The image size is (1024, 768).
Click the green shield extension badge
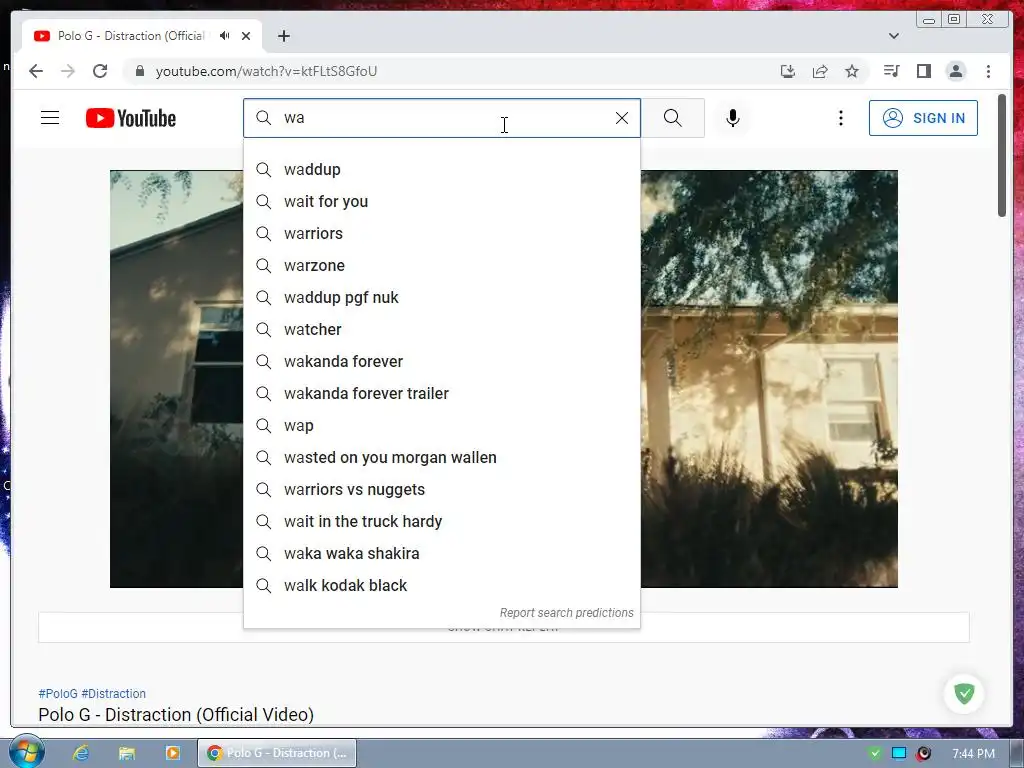coord(964,693)
